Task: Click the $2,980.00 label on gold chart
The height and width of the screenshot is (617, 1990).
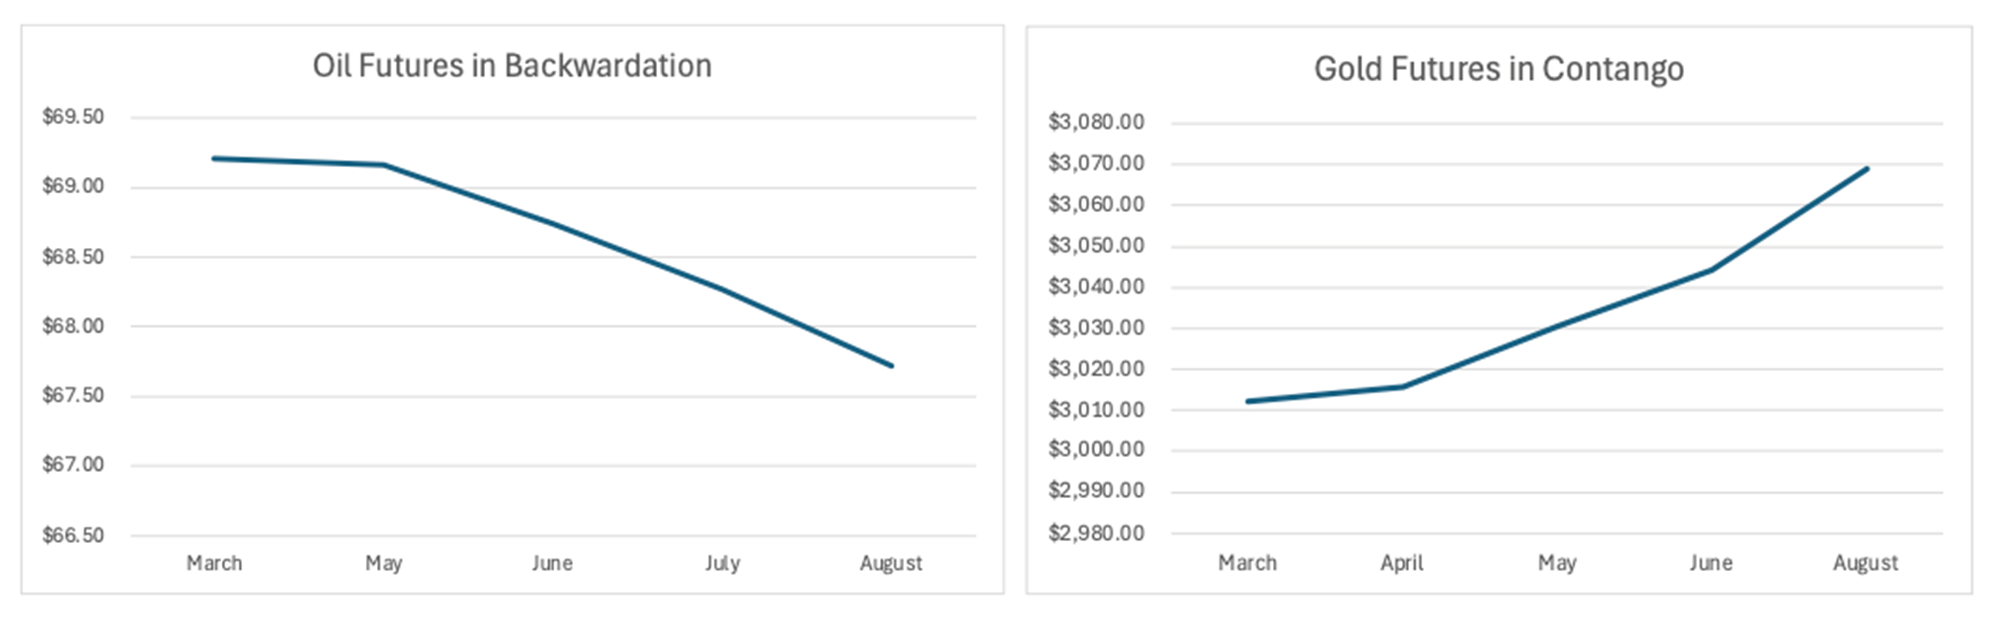Action: pos(1096,532)
